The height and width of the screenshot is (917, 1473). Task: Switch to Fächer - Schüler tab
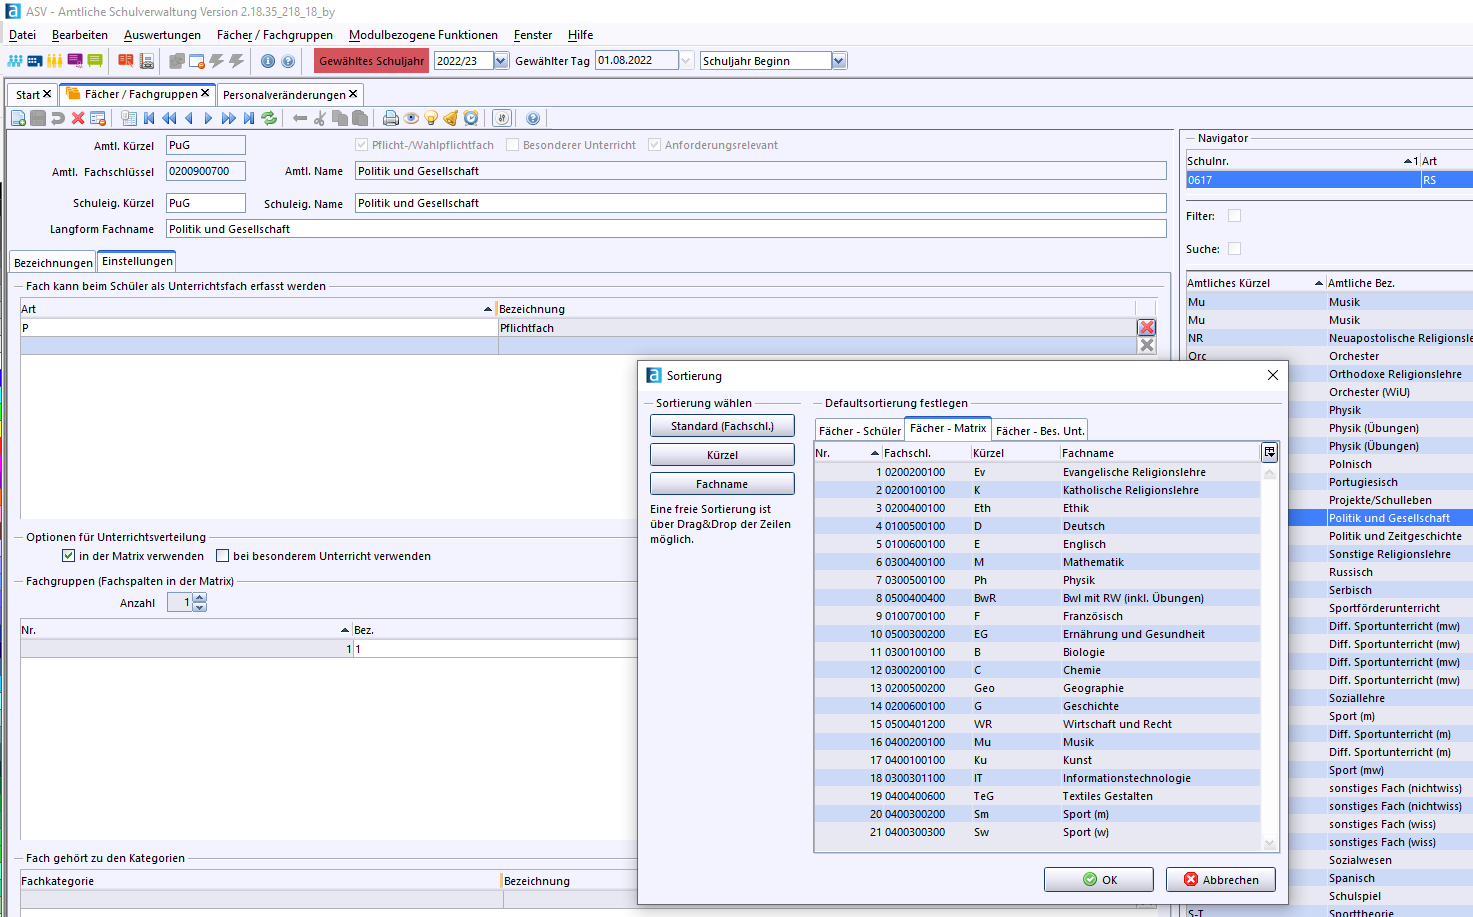tap(859, 431)
